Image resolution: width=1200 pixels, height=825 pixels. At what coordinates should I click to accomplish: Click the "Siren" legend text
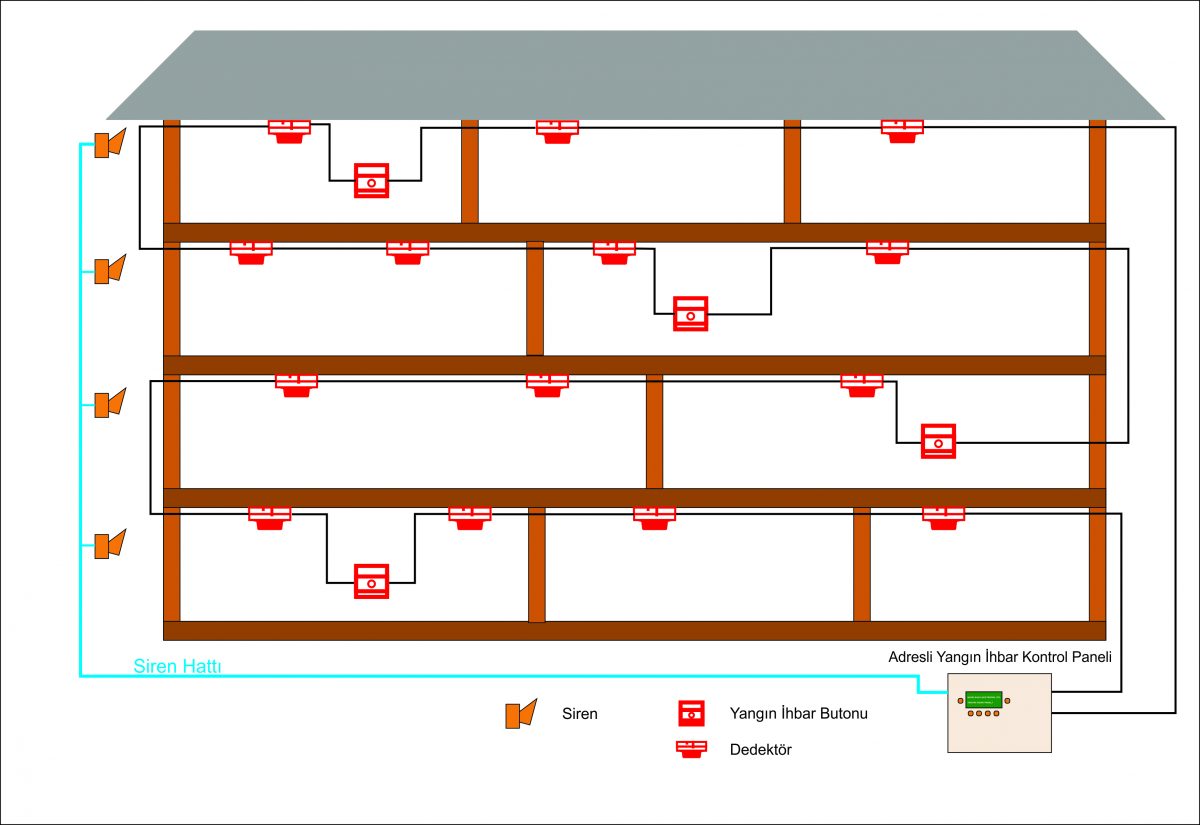point(580,714)
